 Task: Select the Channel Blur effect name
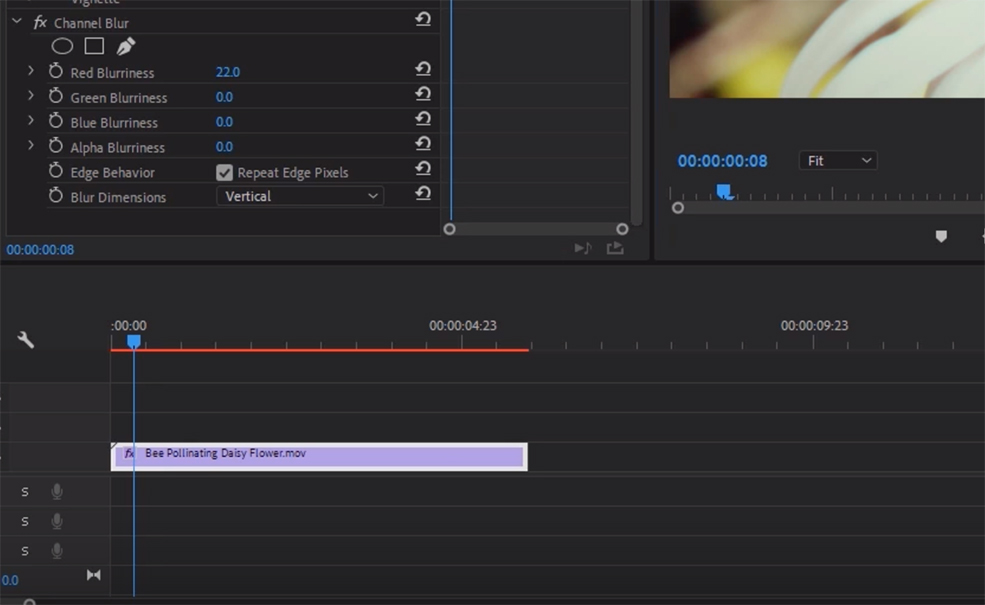(x=91, y=23)
